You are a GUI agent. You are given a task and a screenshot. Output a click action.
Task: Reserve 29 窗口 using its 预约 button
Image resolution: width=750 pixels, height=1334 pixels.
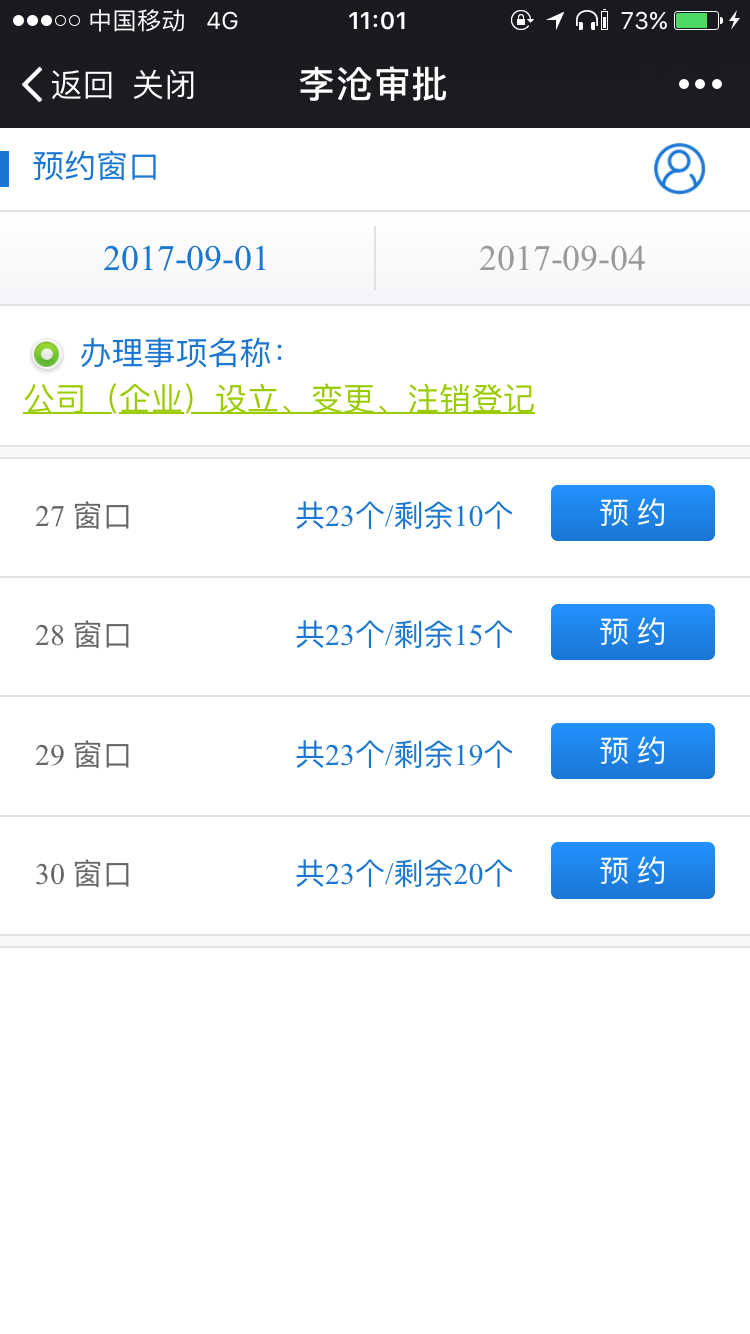coord(632,751)
